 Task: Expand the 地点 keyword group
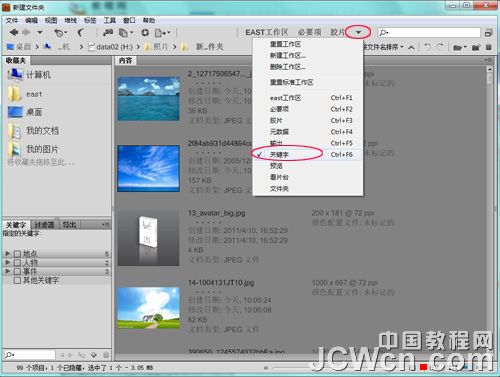(x=8, y=254)
